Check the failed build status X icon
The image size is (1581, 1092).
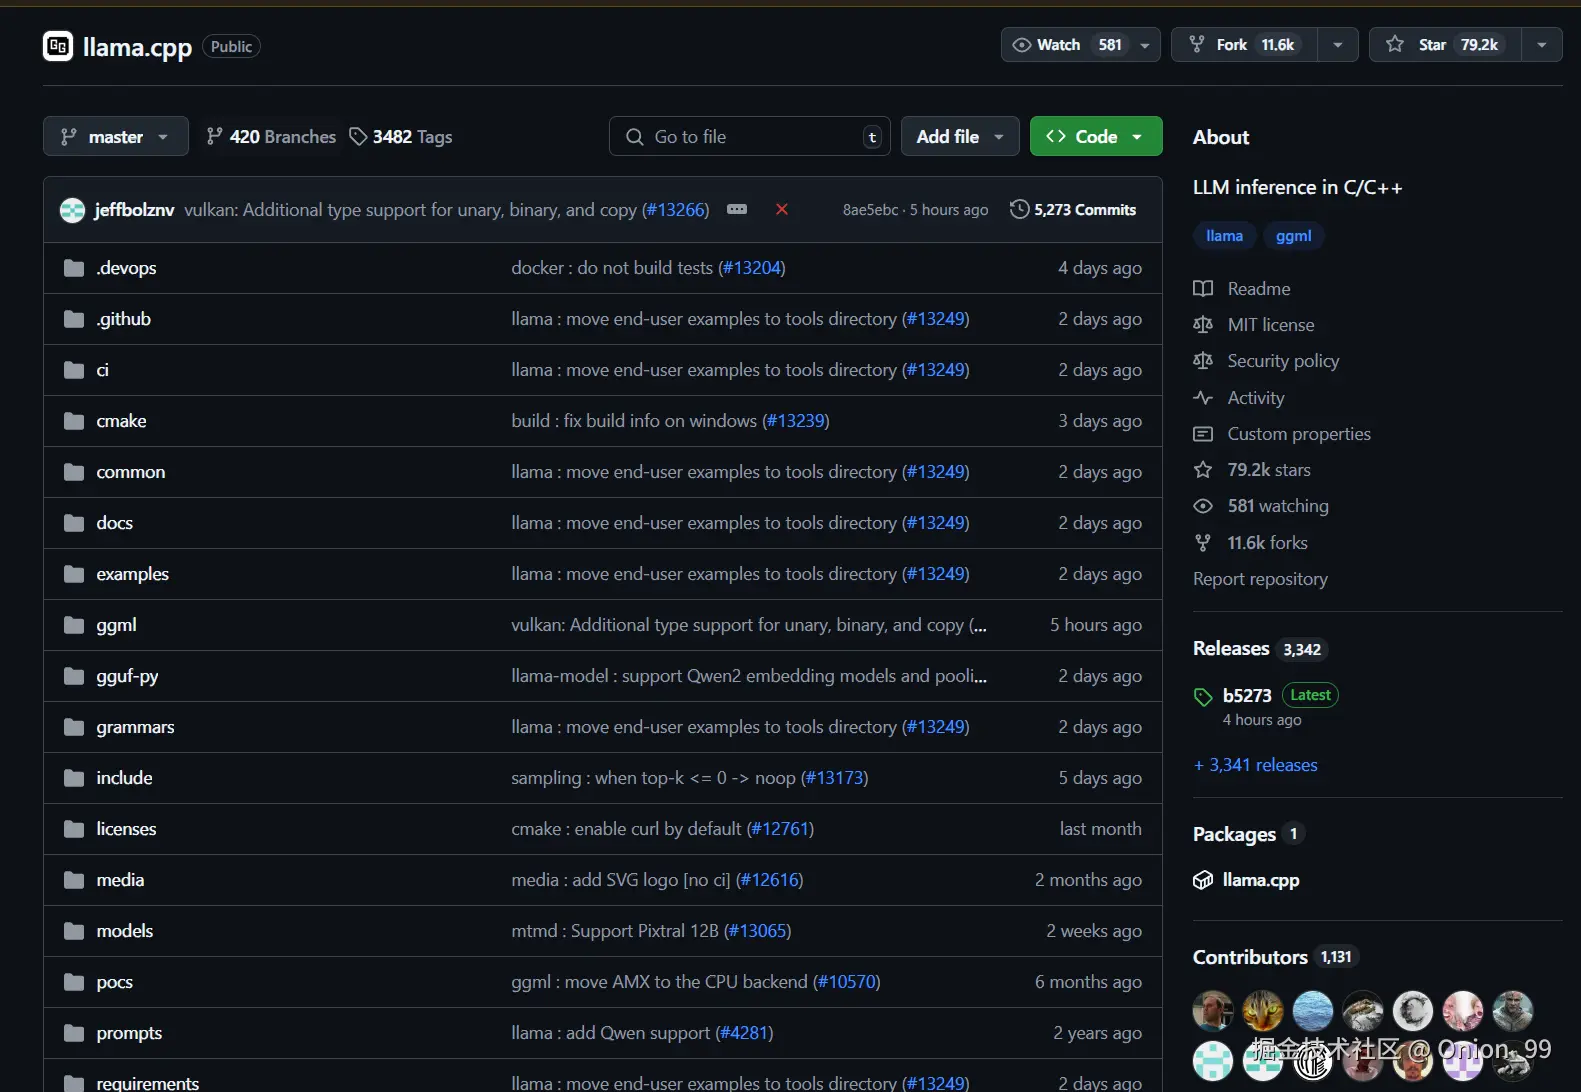coord(782,209)
